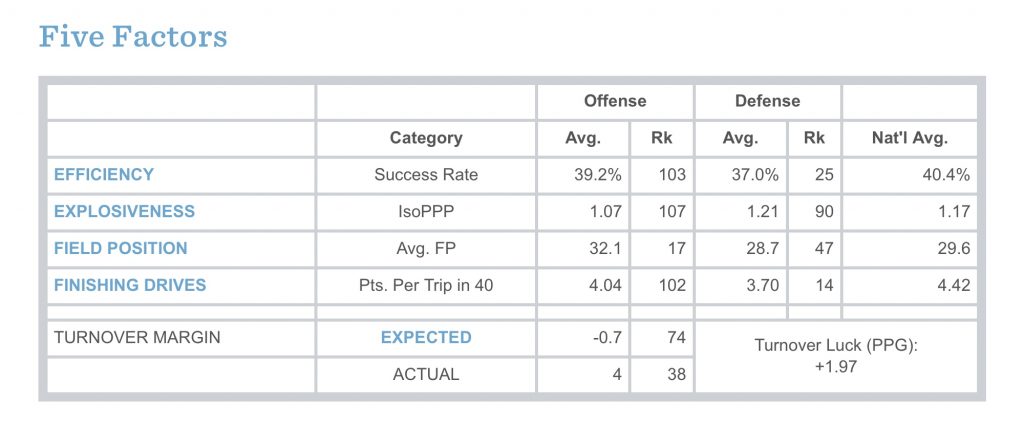Image resolution: width=1024 pixels, height=443 pixels.
Task: Select the TURNOVER MARGIN row label
Action: 137,337
